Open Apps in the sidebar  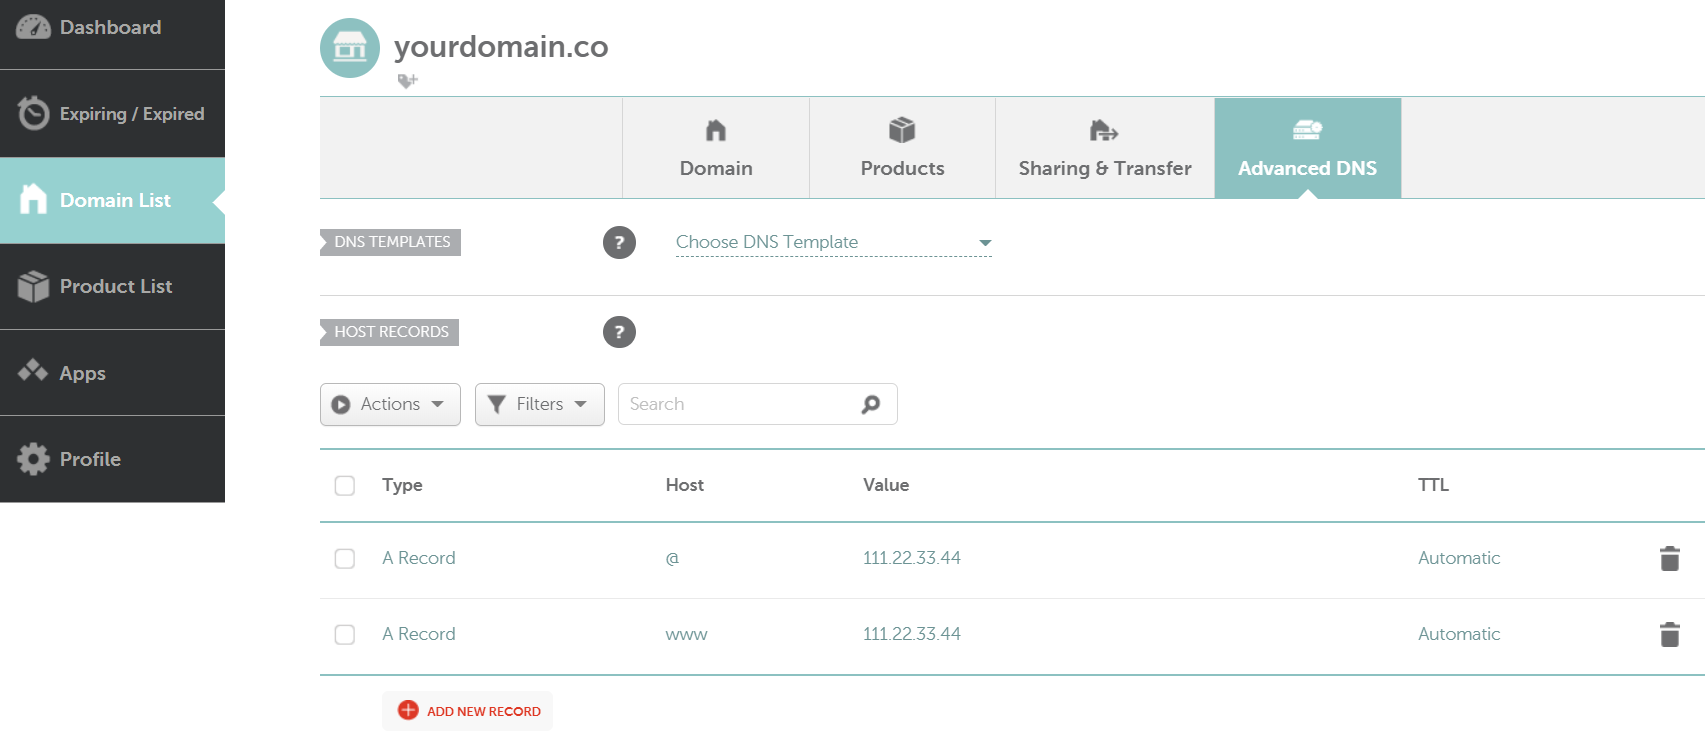click(112, 372)
